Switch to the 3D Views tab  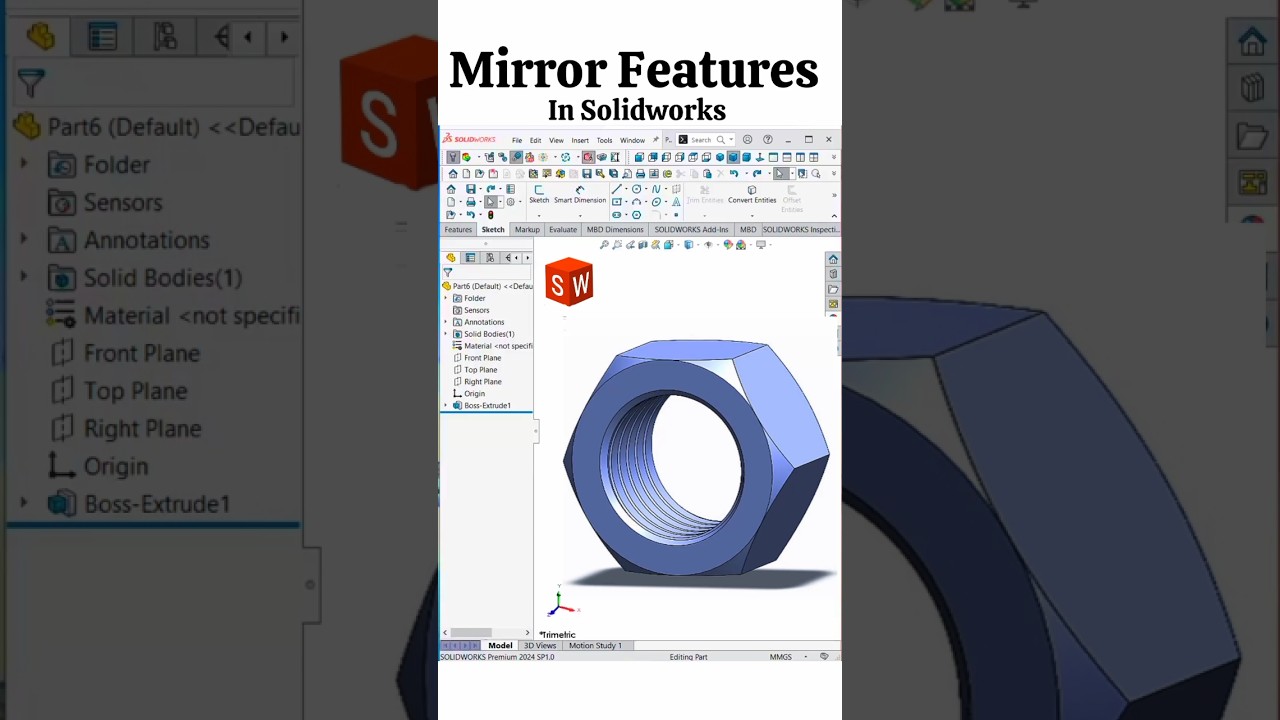pos(540,645)
